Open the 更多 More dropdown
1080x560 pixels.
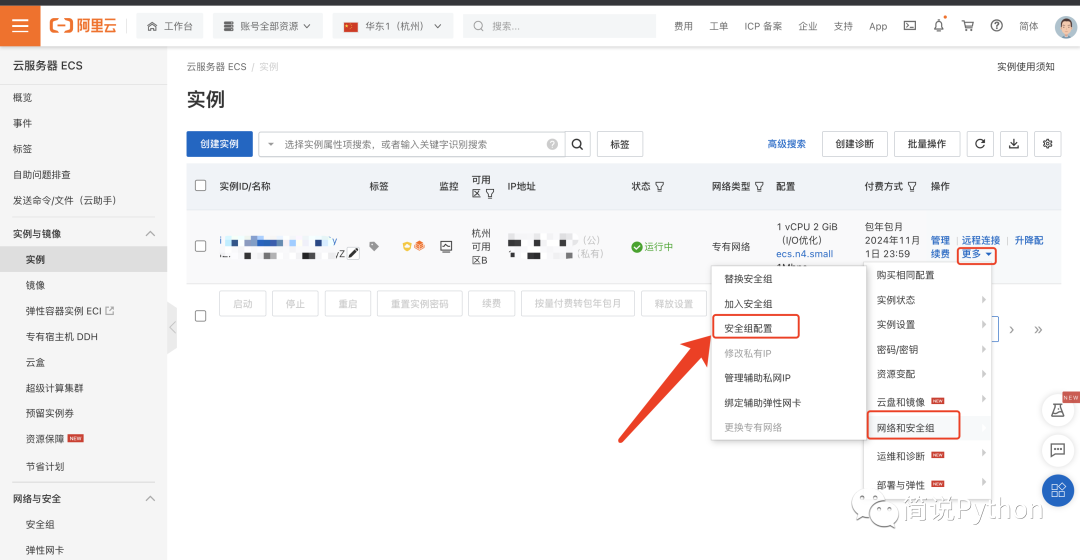(976, 254)
